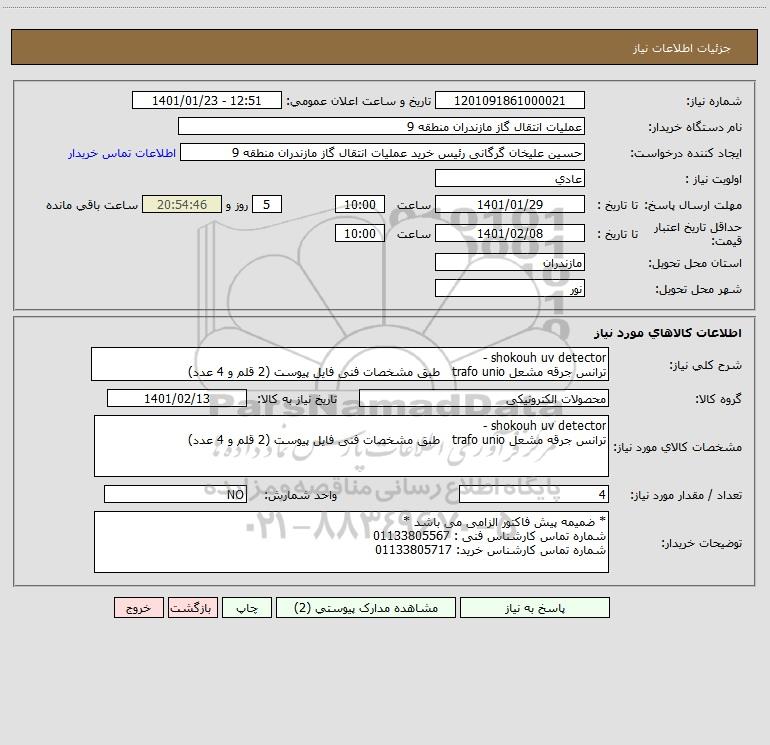This screenshot has height=745, width=770.
Task: Click the چاپ print button
Action: click(x=247, y=607)
